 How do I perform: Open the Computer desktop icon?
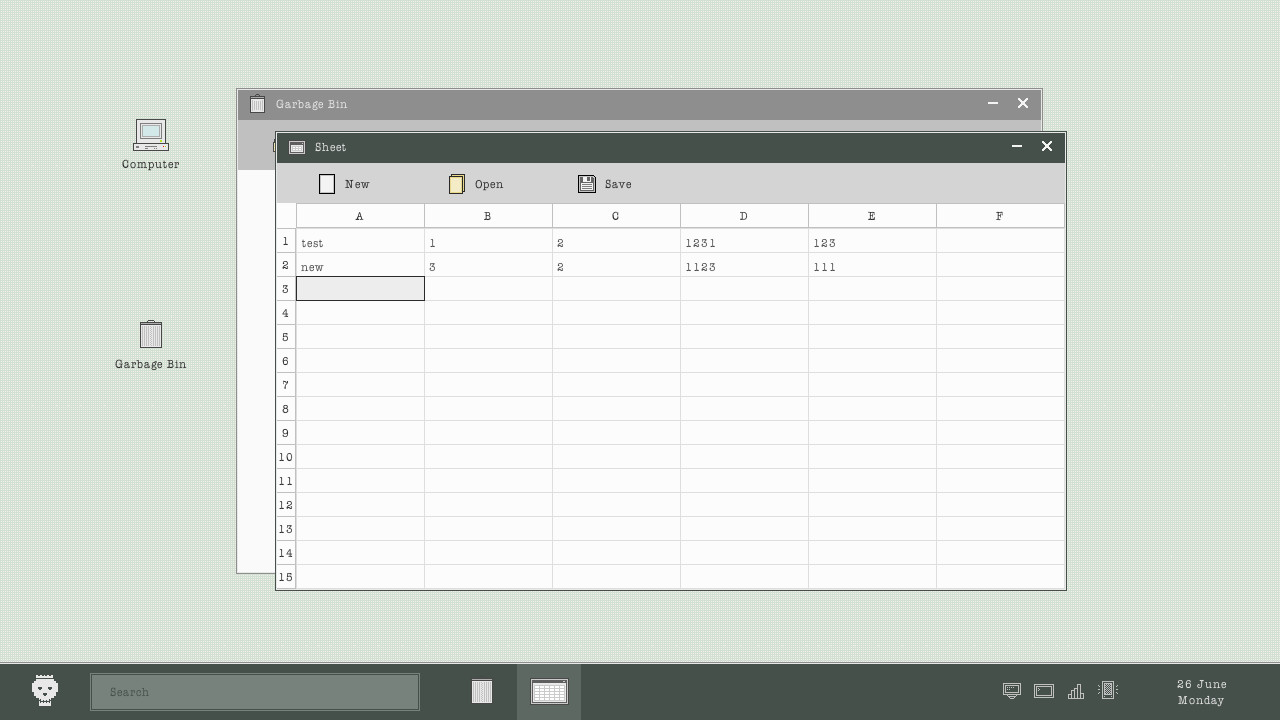pyautogui.click(x=151, y=135)
